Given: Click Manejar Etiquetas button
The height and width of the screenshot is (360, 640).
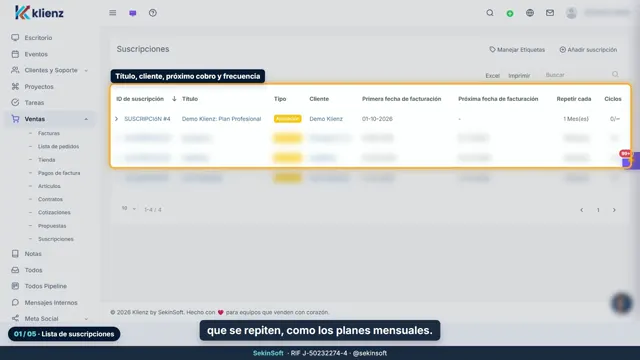Looking at the screenshot, I should tap(517, 49).
